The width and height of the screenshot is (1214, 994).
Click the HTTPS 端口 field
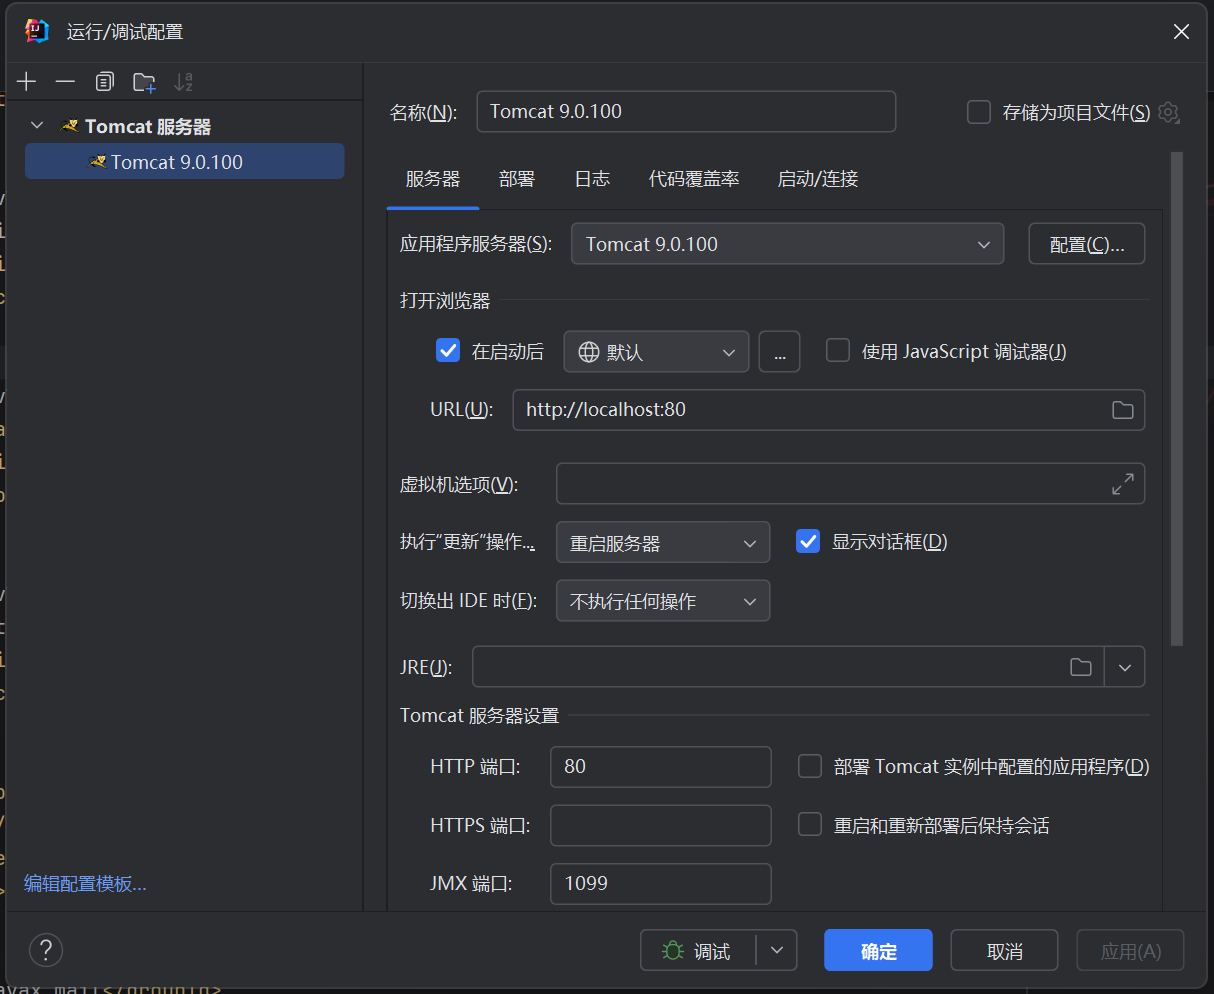661,826
